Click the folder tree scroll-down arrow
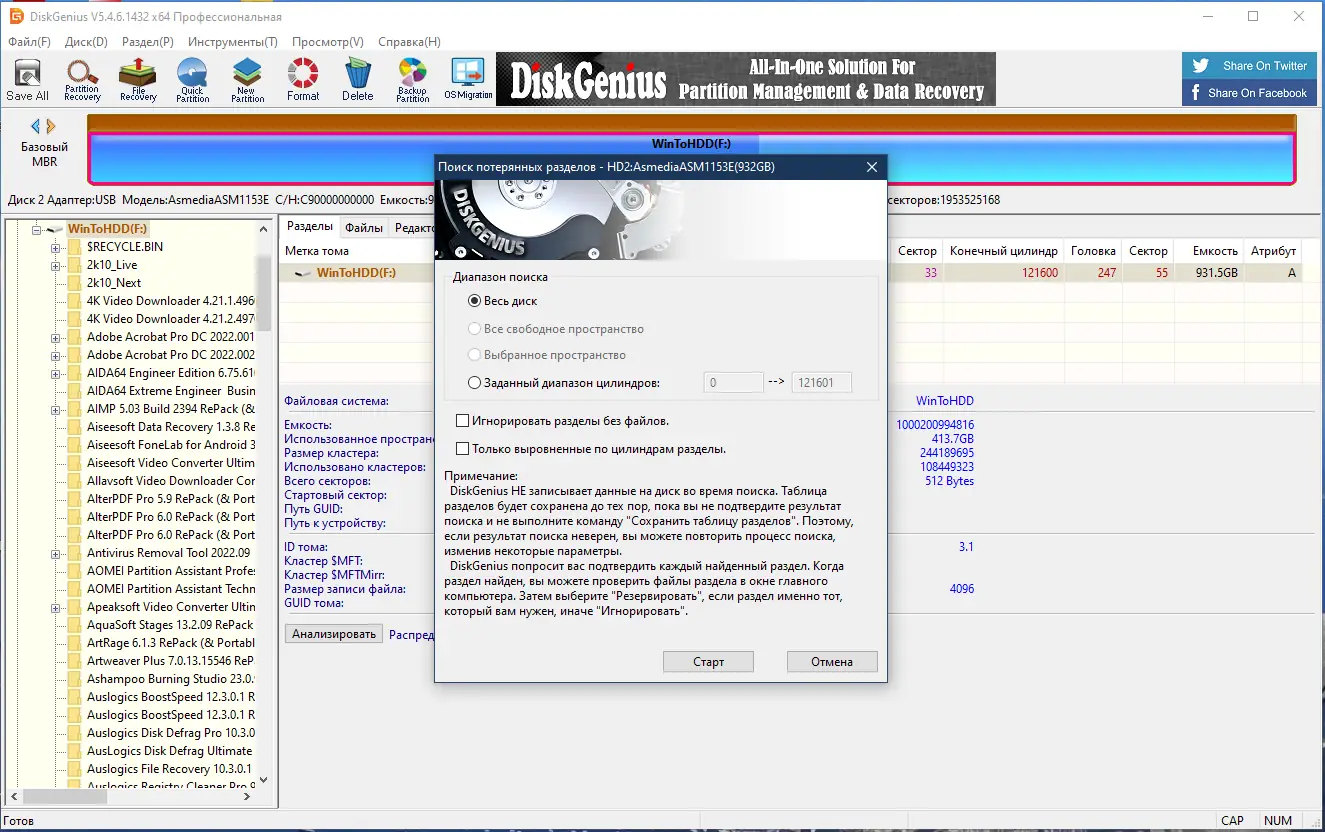 (264, 780)
